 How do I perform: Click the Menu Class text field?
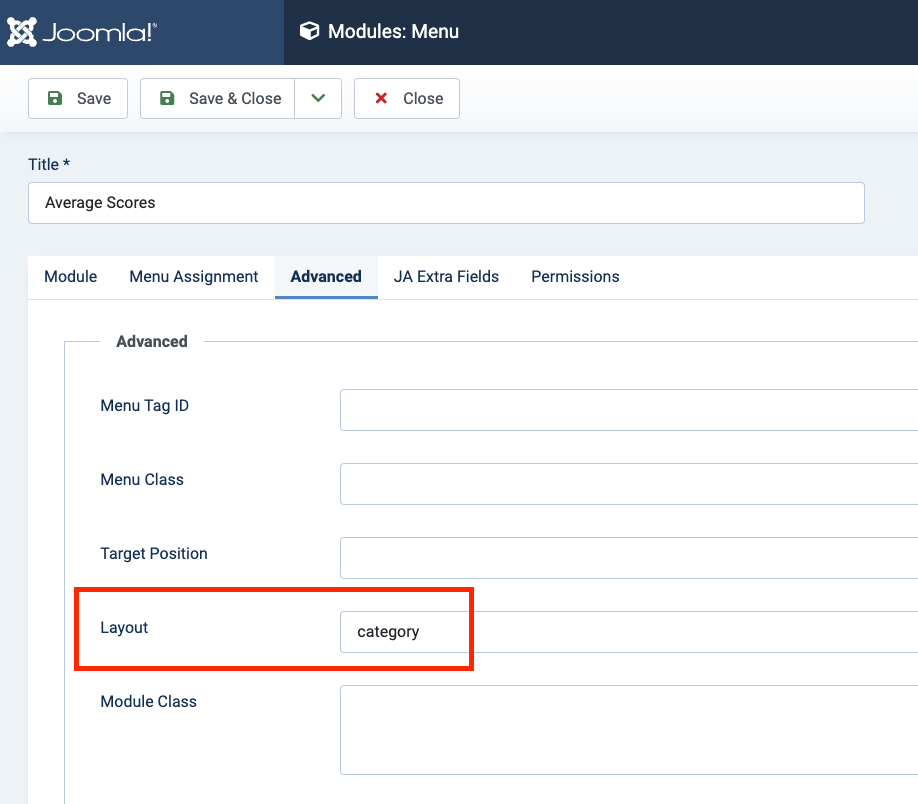coord(628,484)
